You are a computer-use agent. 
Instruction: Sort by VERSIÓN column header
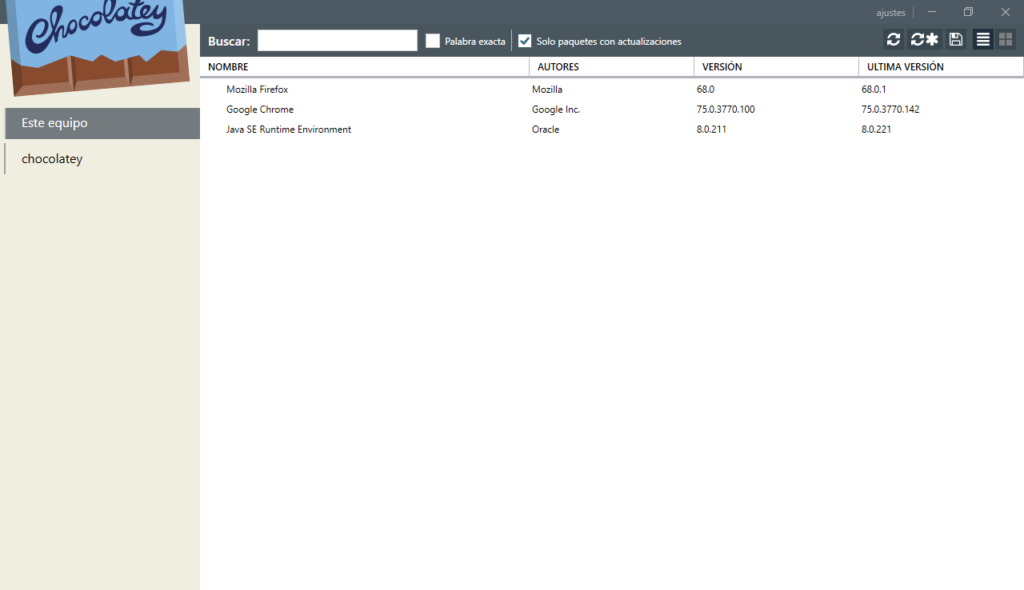tap(776, 67)
